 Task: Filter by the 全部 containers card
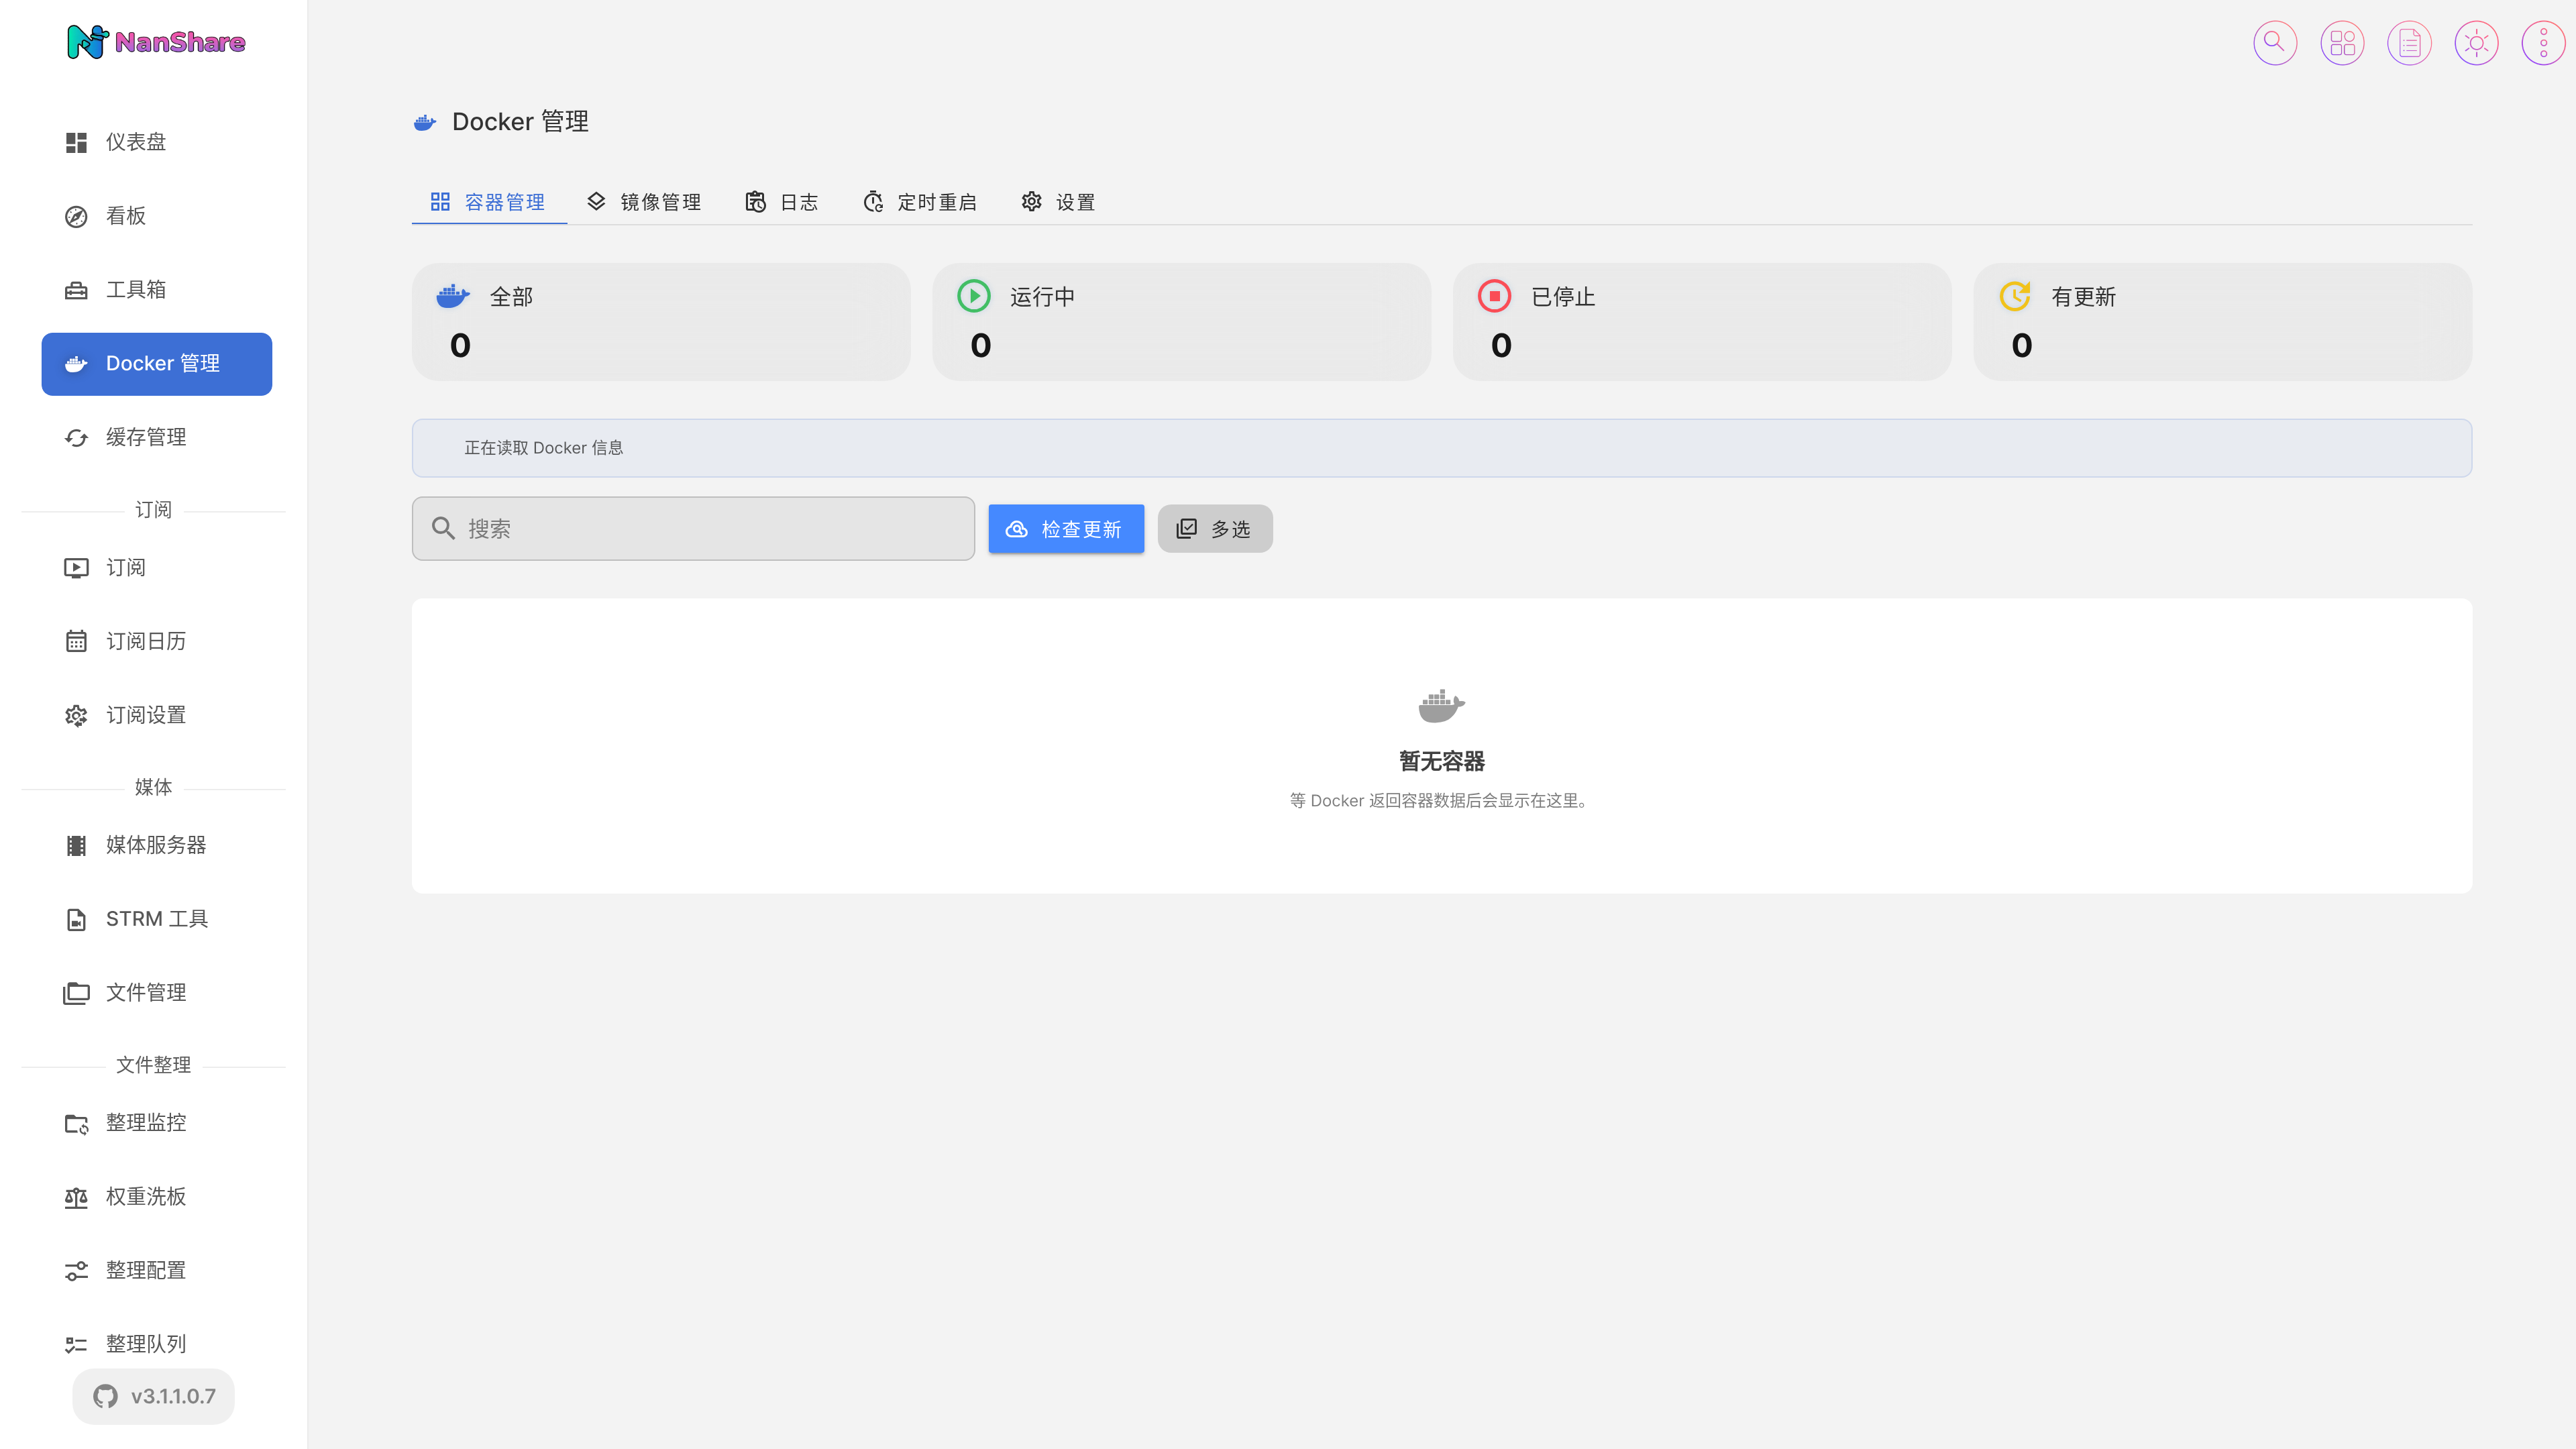point(661,322)
